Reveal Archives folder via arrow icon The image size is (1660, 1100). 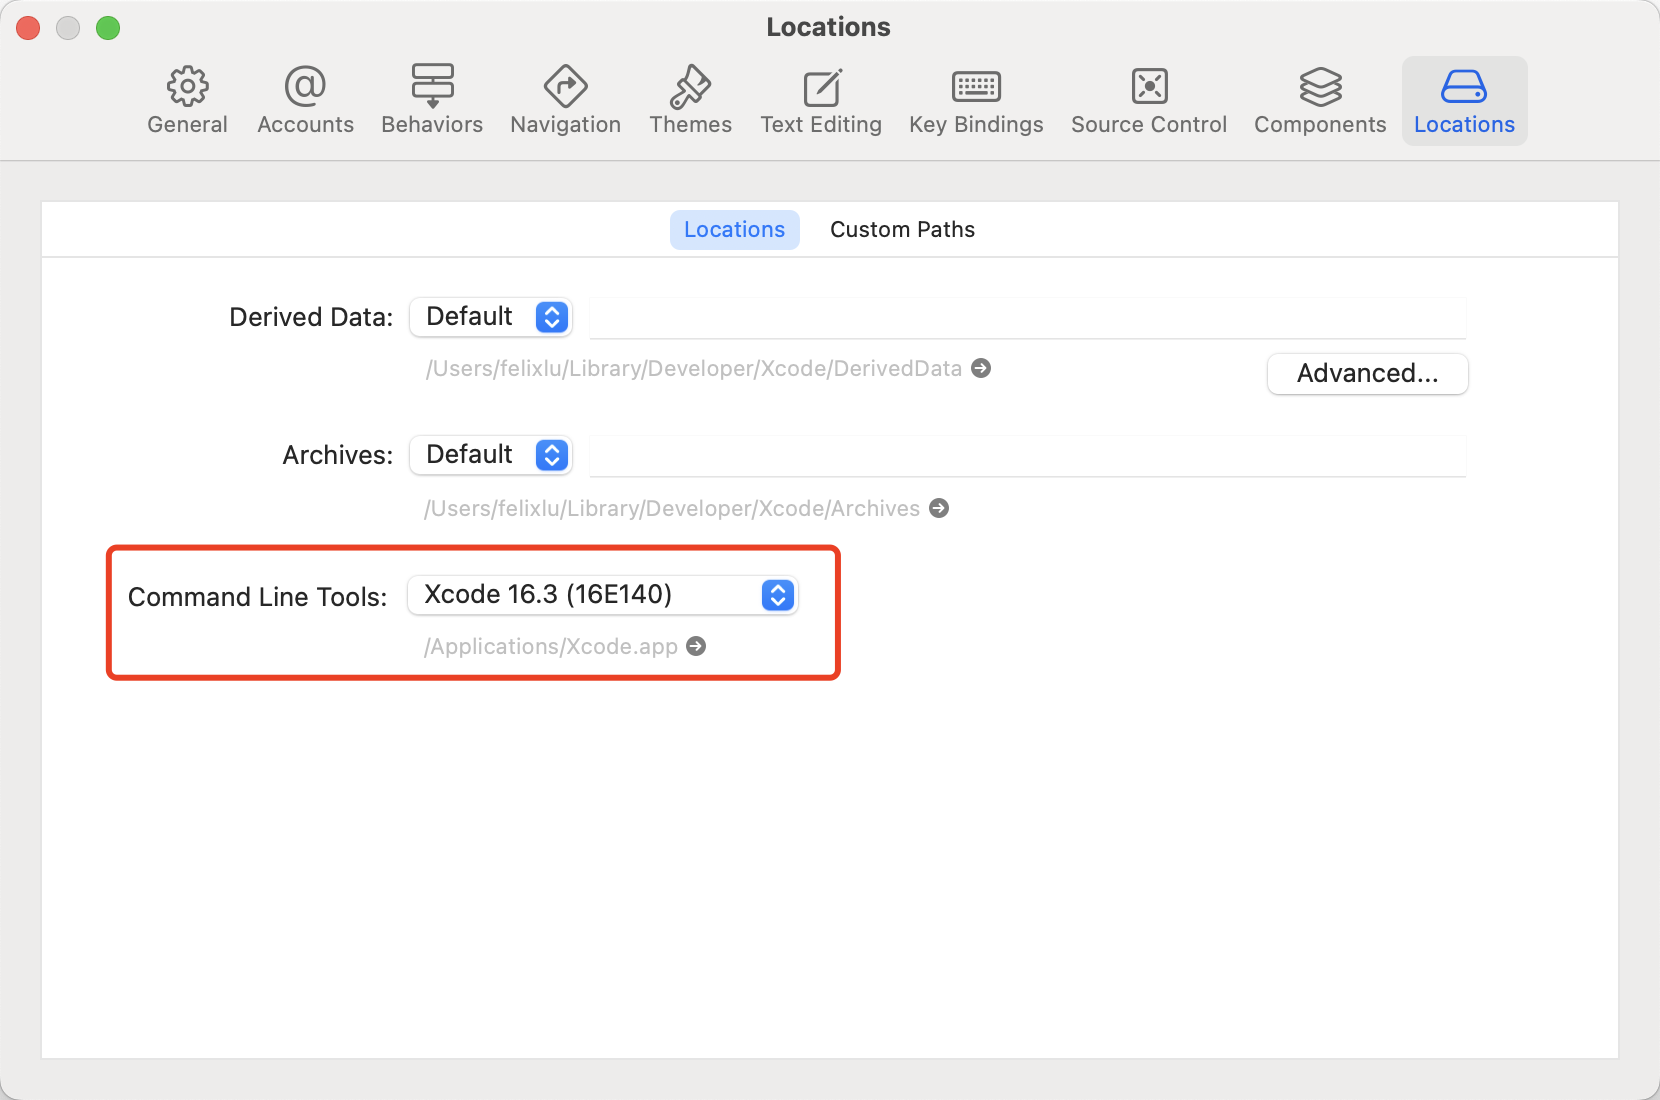(x=939, y=508)
